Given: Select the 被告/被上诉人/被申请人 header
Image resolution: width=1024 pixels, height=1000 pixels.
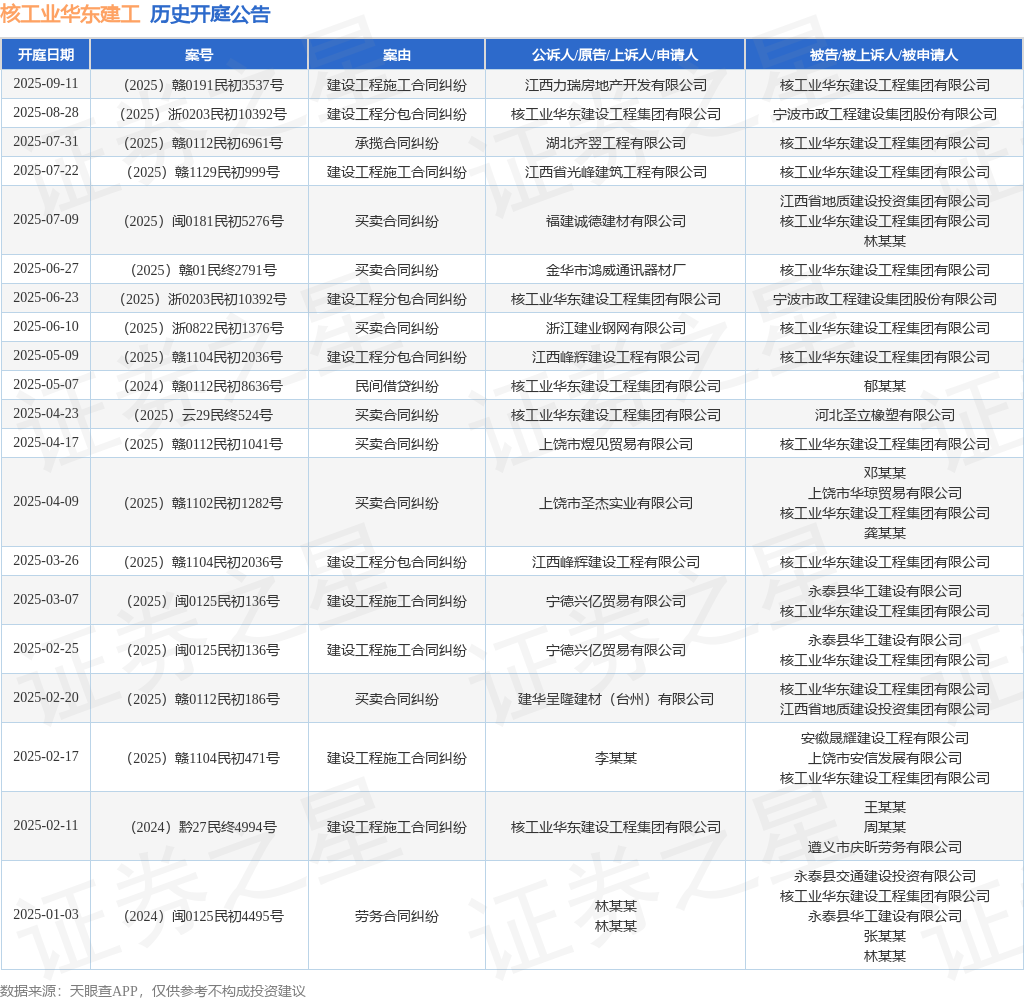Looking at the screenshot, I should [x=884, y=55].
